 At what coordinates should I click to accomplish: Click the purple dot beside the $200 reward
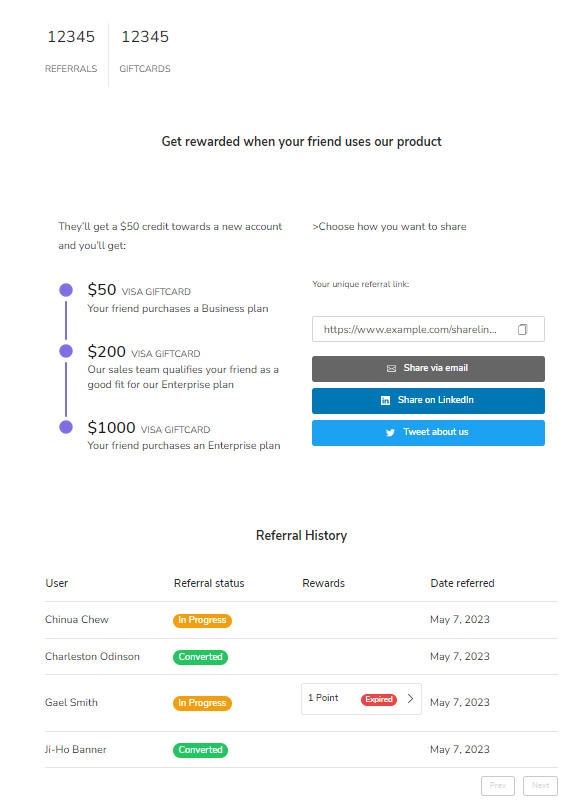tap(65, 353)
